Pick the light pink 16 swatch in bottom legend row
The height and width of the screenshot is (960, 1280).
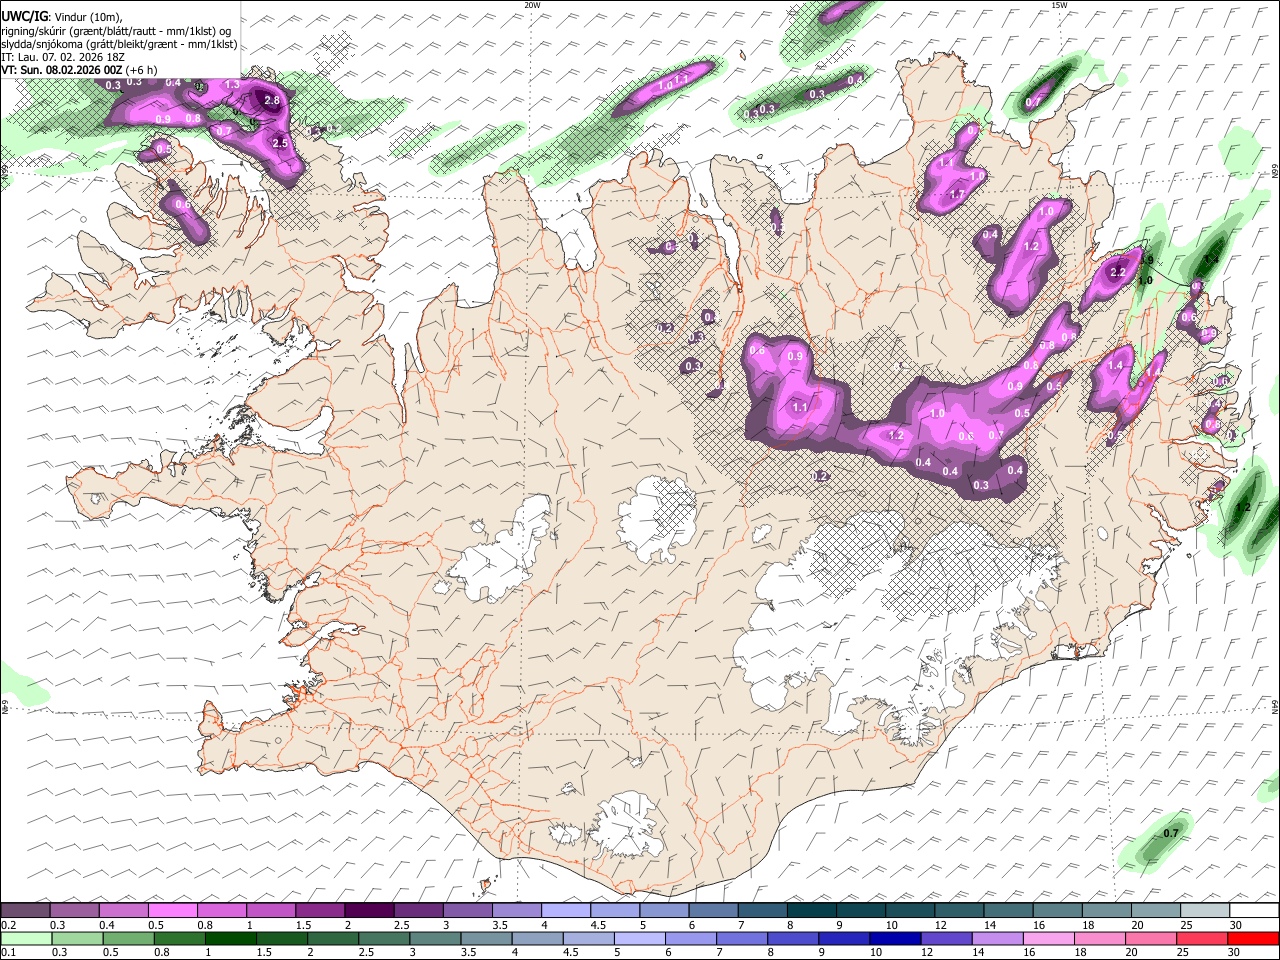point(1049,939)
